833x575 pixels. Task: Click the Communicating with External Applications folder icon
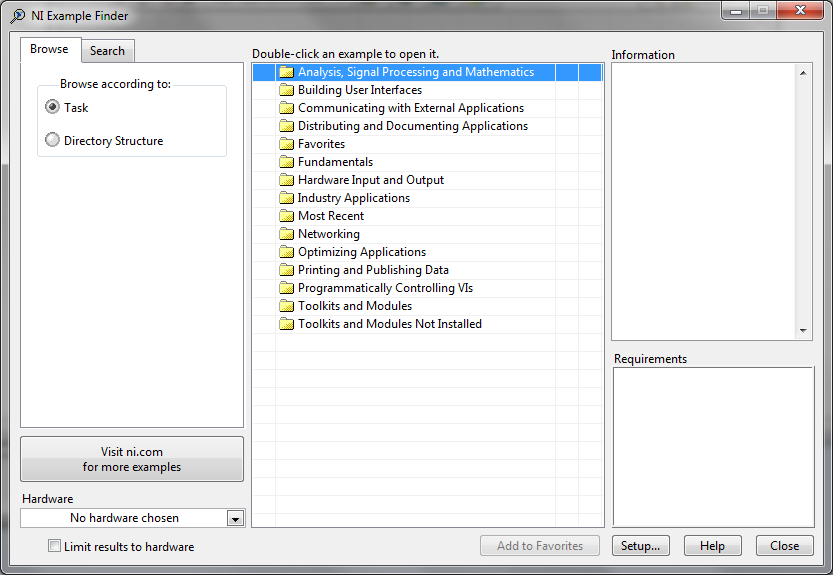tap(286, 108)
